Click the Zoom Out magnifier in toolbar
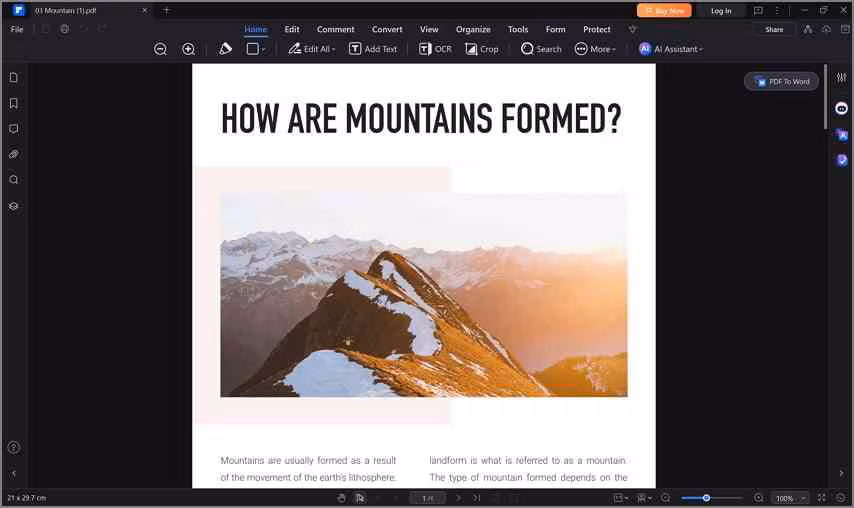The width and height of the screenshot is (854, 508). click(x=160, y=49)
